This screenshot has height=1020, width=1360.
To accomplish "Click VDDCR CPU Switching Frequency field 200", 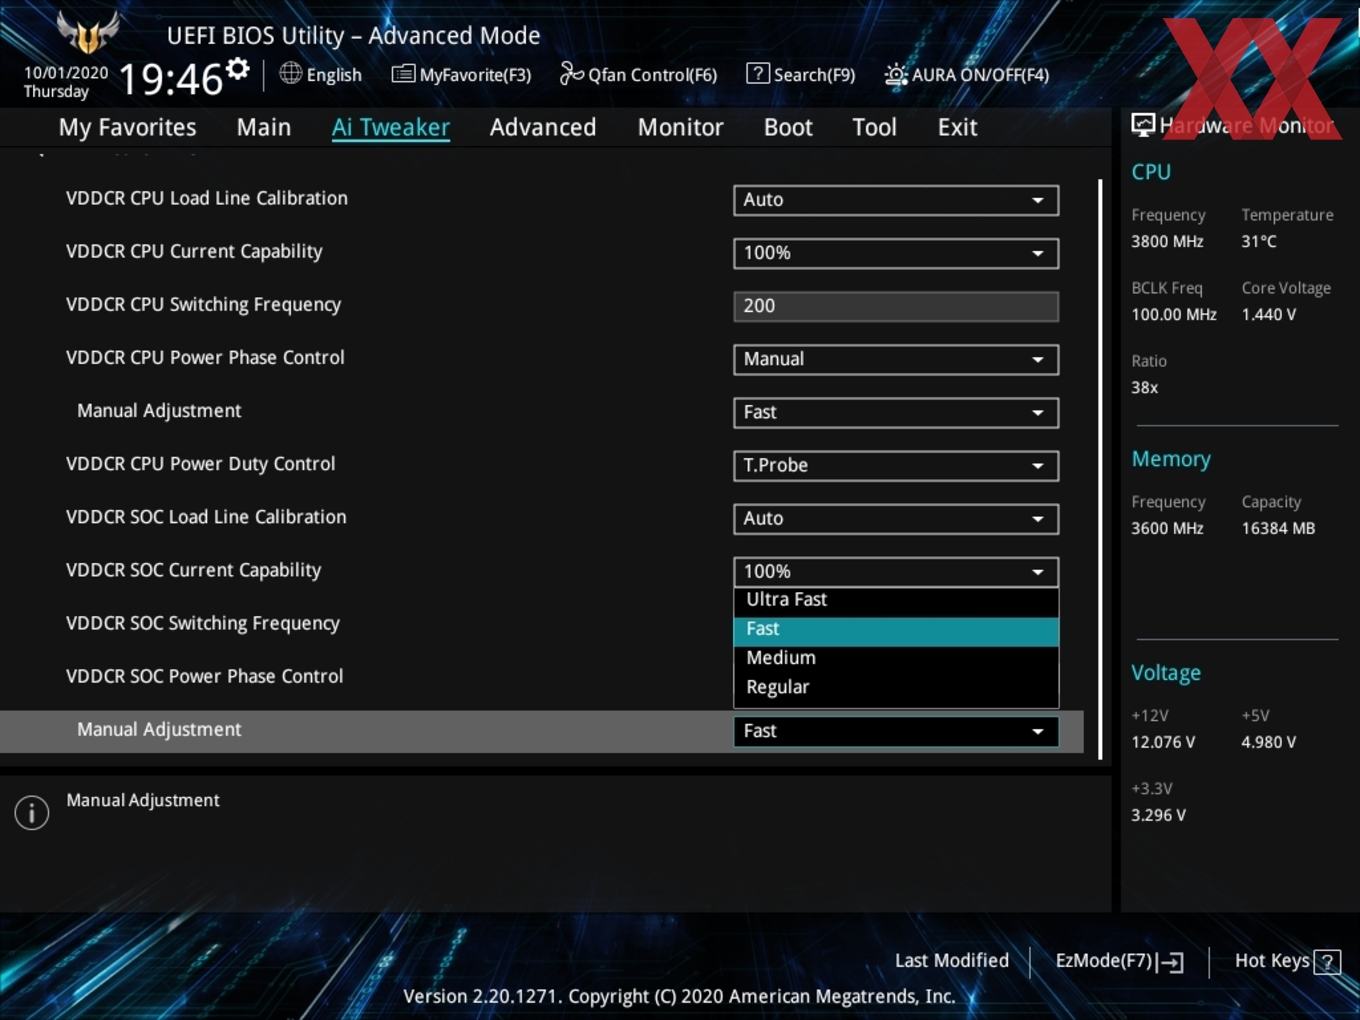I will (x=896, y=306).
